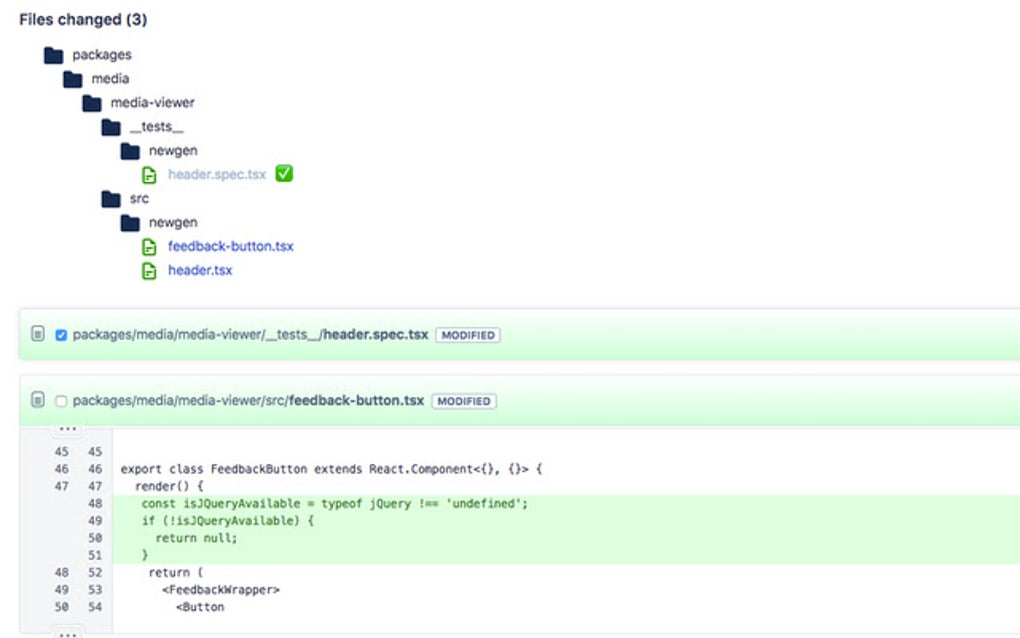Expand hidden lines via top ellipsis
This screenshot has width=1020, height=638.
[x=69, y=430]
